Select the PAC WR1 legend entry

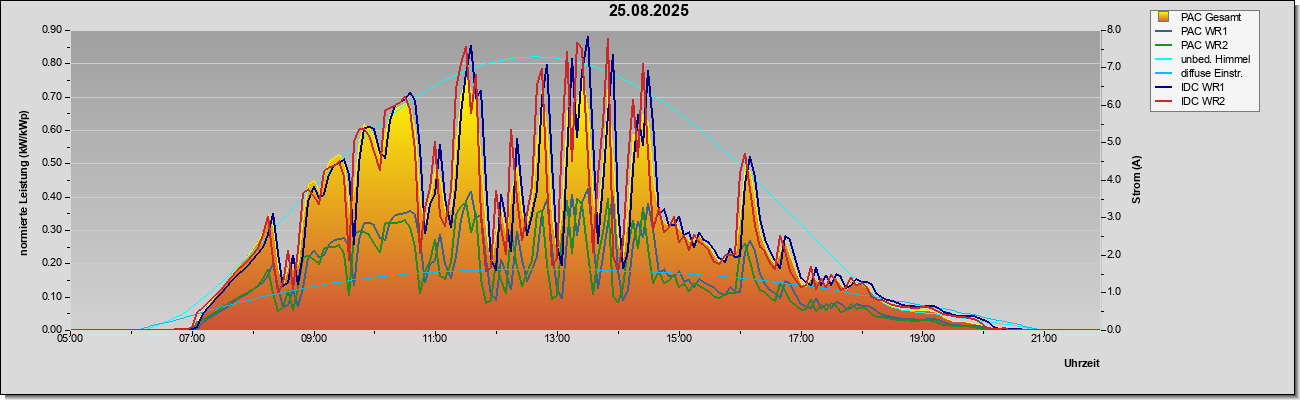pos(1204,32)
